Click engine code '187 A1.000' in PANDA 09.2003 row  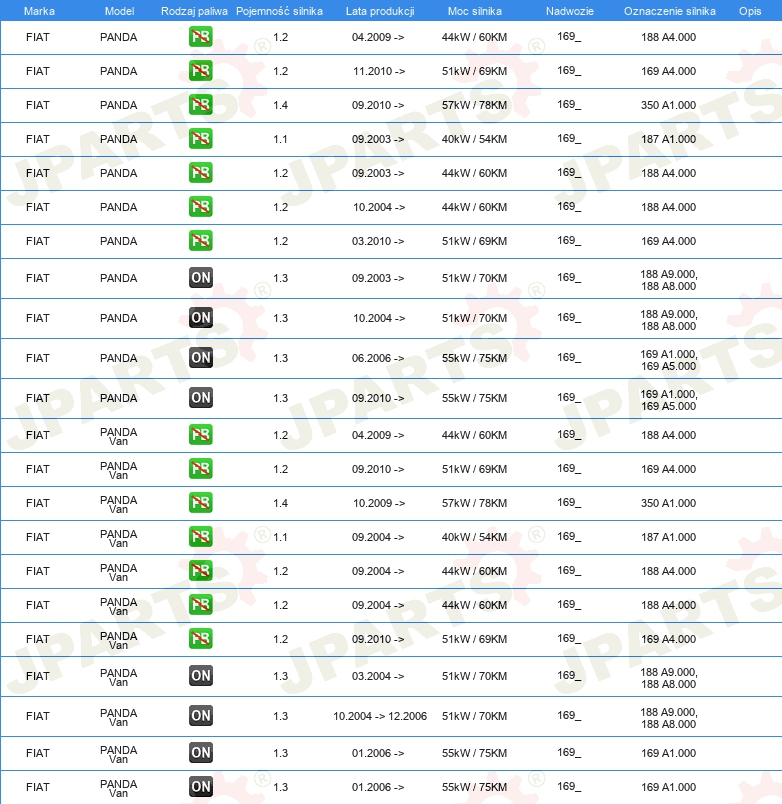tap(668, 139)
